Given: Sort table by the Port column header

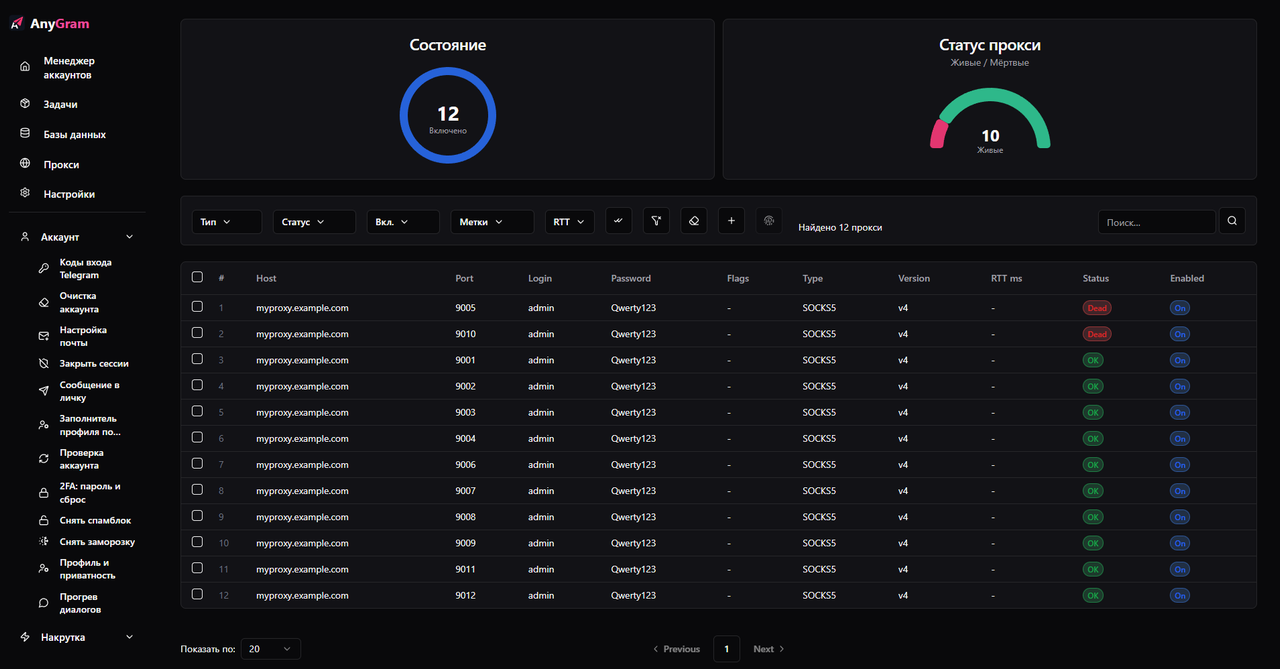Looking at the screenshot, I should coord(464,278).
